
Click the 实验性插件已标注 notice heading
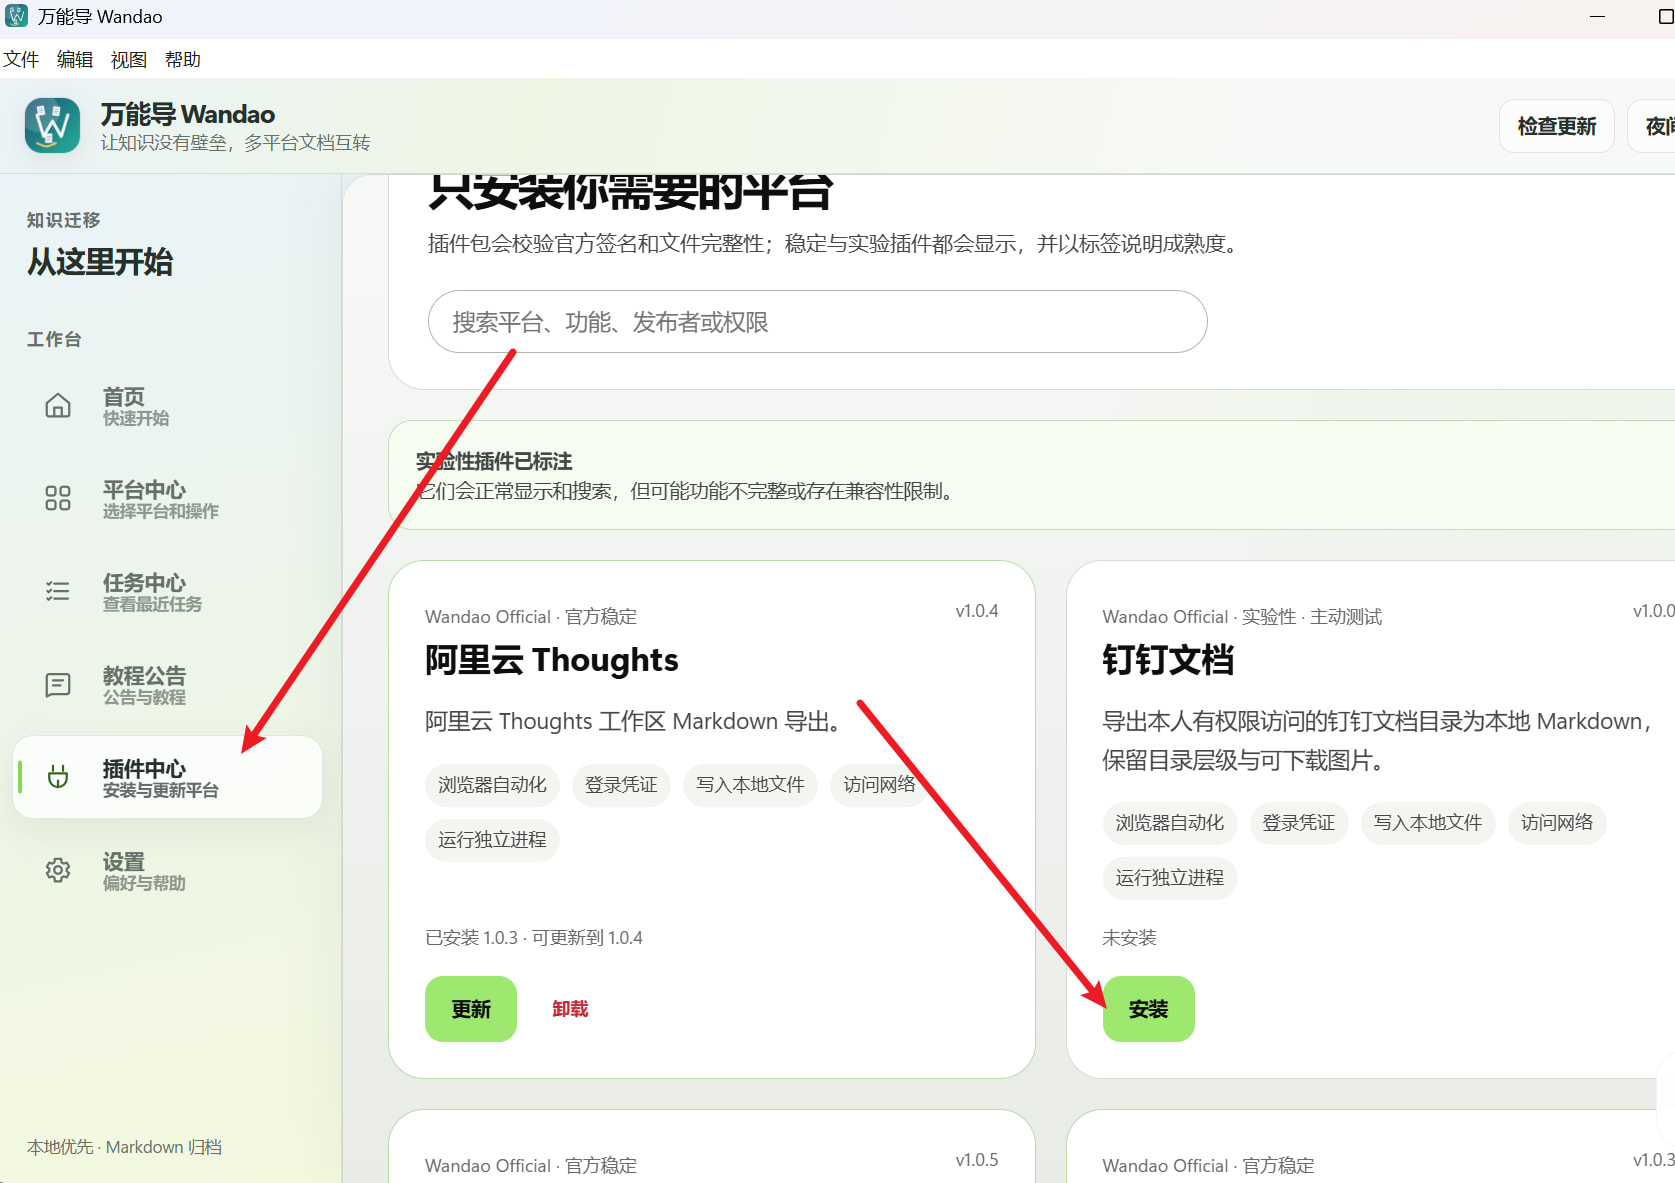tap(494, 461)
